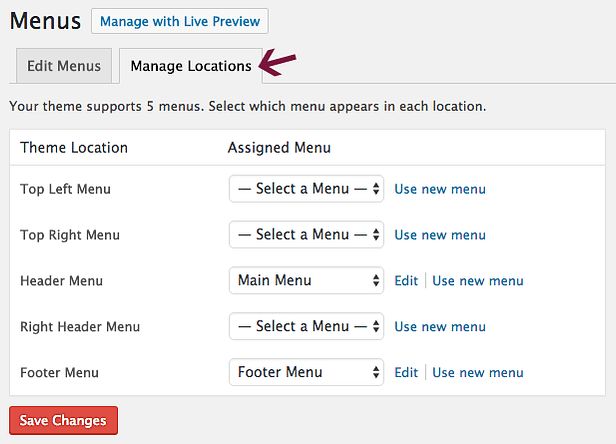Click the up-down arrows on Main Menu select
Viewport: 616px width, 444px height.
pyautogui.click(x=376, y=281)
